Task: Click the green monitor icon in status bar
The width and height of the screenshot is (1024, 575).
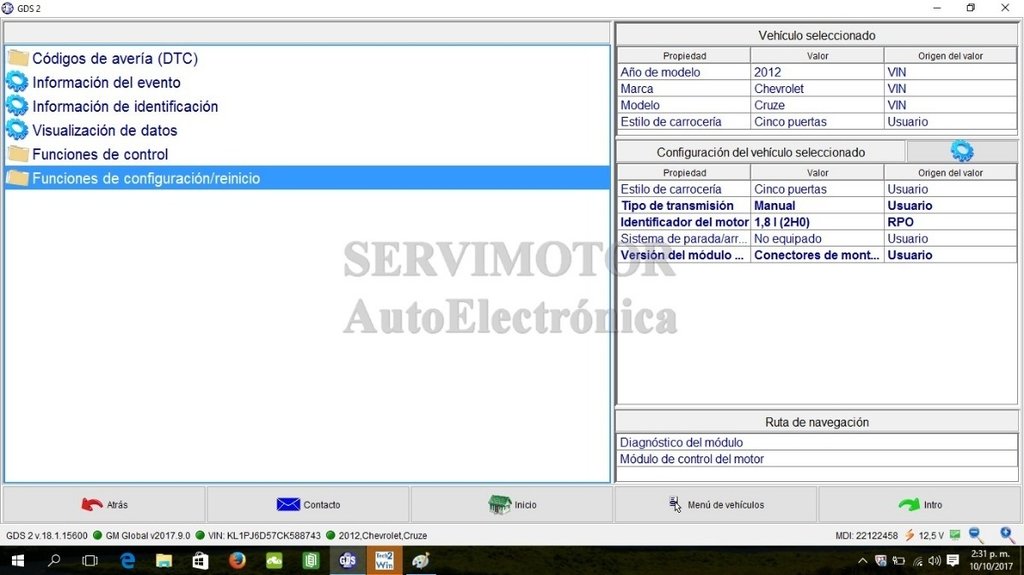Action: tap(955, 535)
